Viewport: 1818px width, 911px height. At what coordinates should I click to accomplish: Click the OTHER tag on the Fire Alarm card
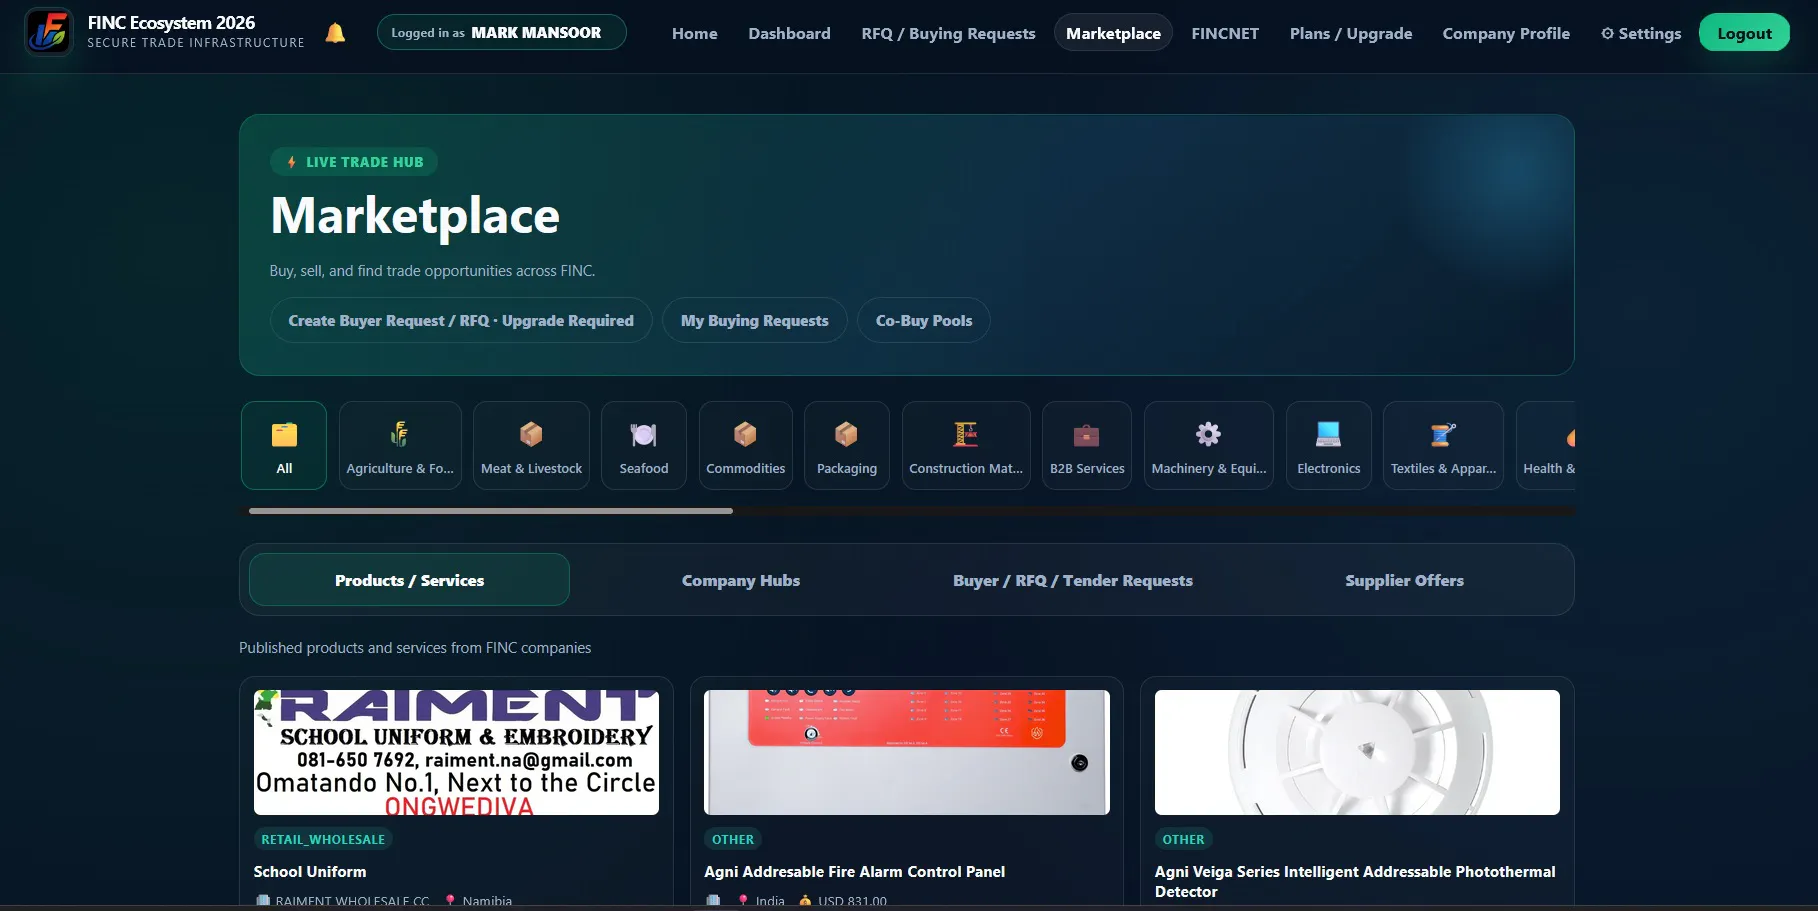click(x=733, y=840)
